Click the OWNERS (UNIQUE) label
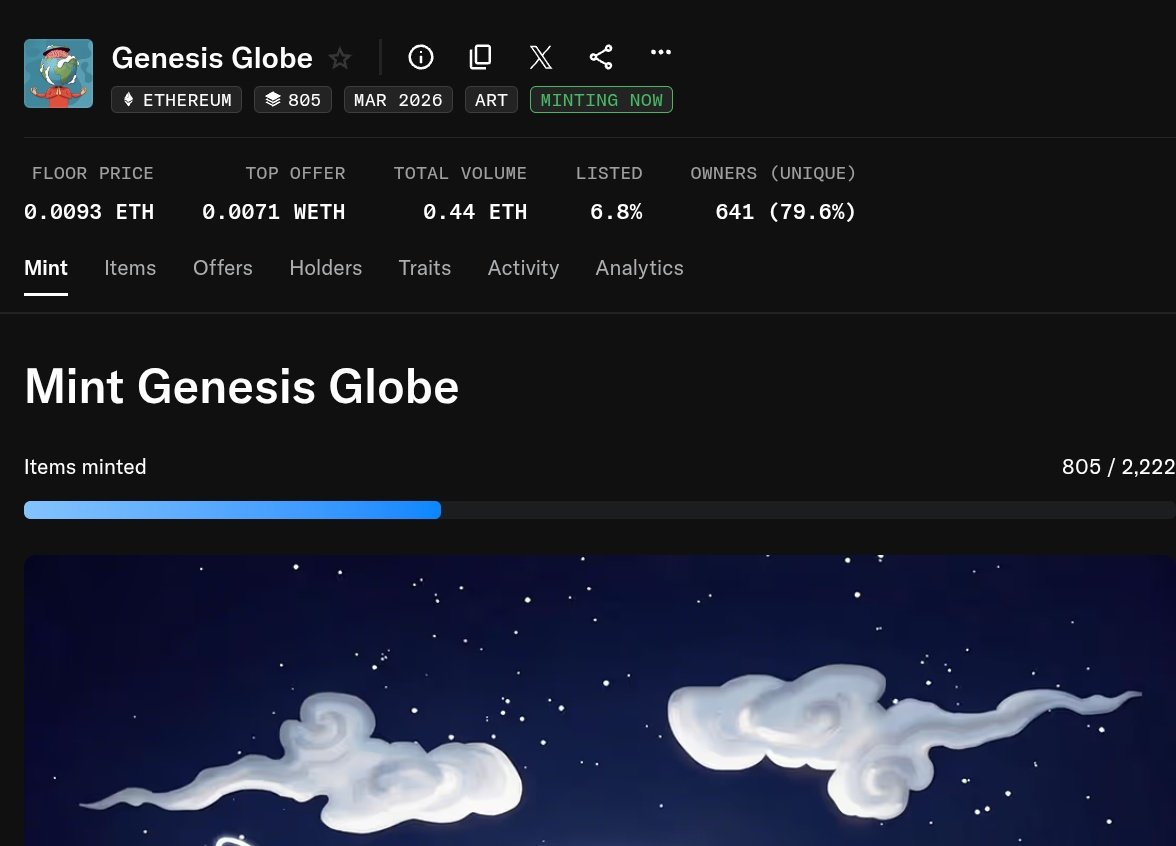The height and width of the screenshot is (846, 1176). [x=773, y=173]
